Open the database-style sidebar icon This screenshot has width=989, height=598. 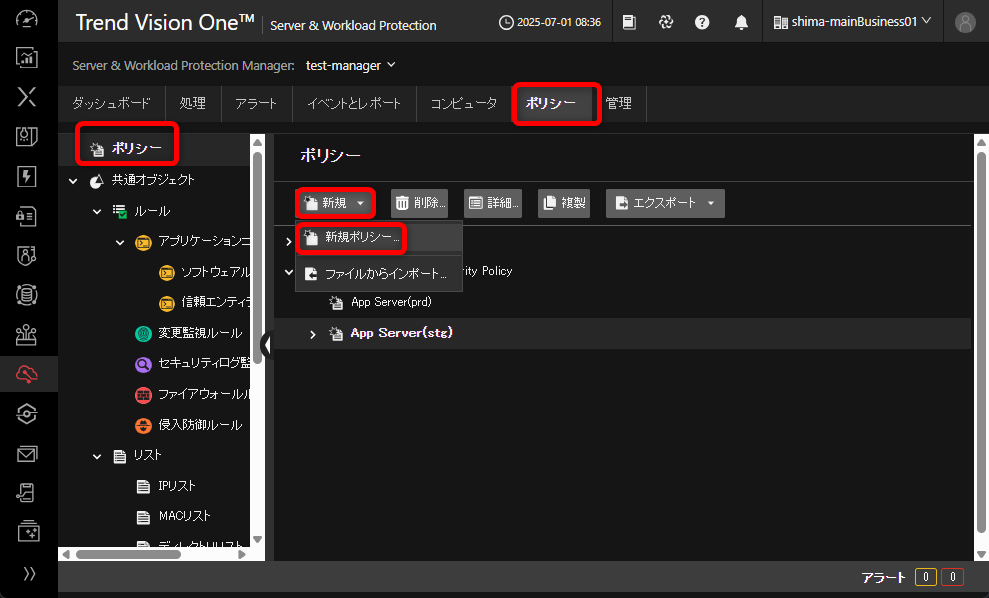point(26,295)
